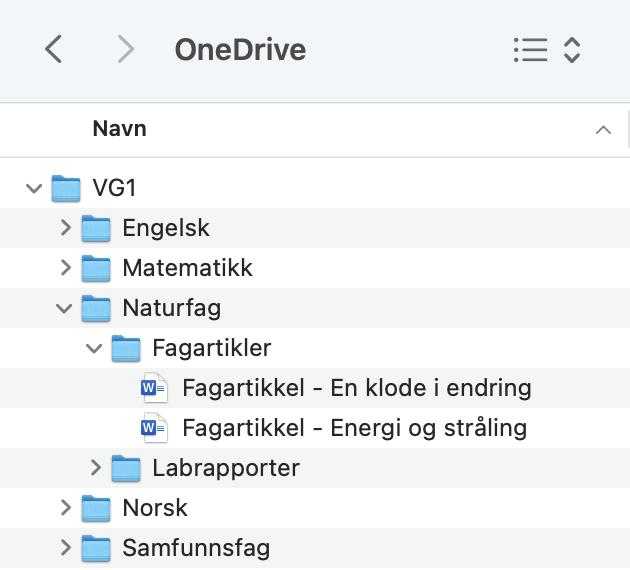Screen dimensions: 630x570
Task: Click the back navigation arrow
Action: tap(54, 49)
